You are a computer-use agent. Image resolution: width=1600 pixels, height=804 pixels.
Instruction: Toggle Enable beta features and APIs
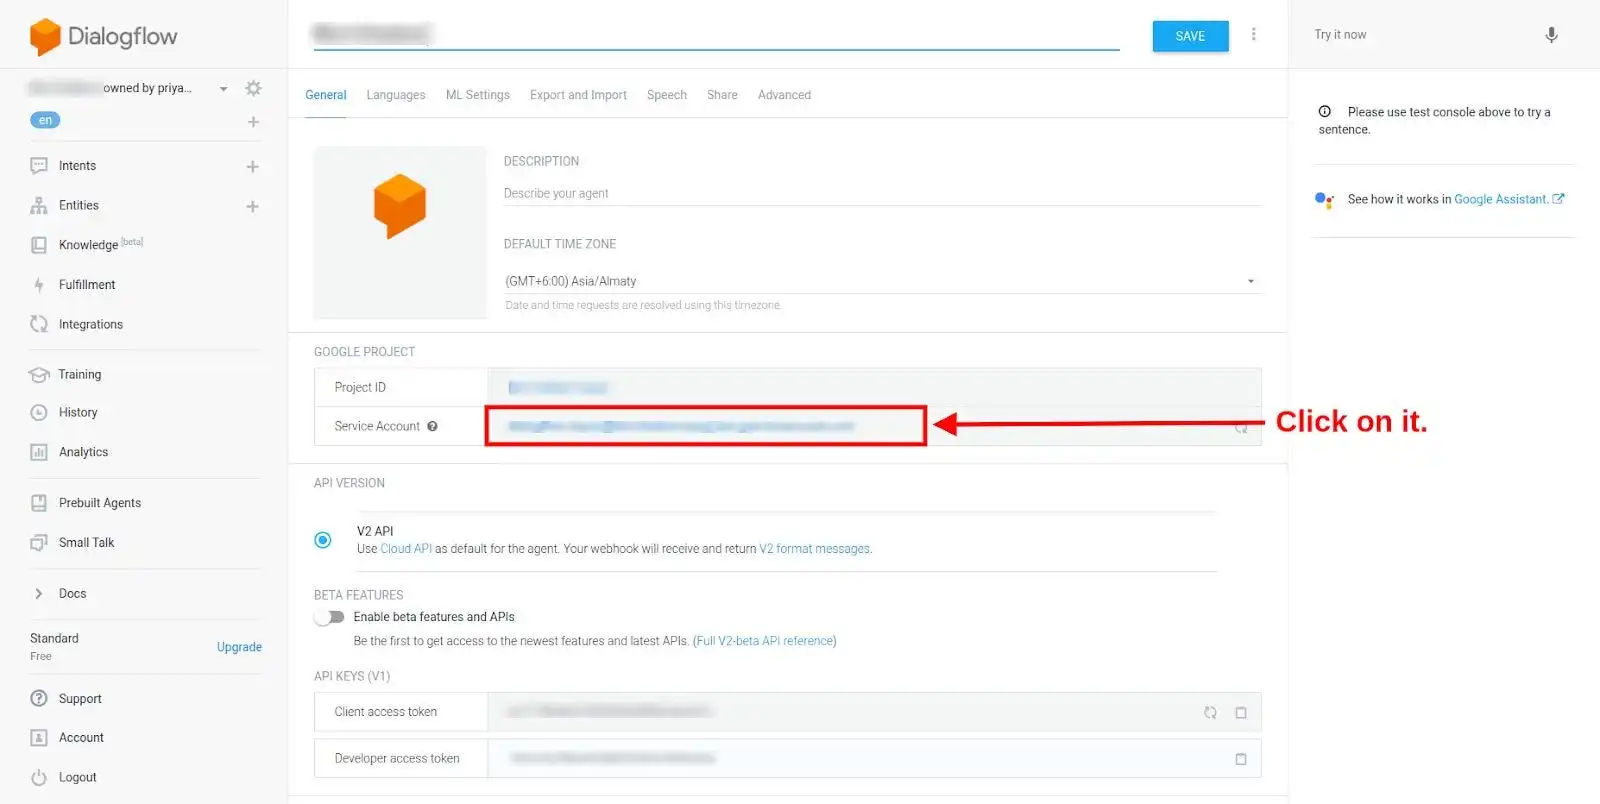pyautogui.click(x=329, y=617)
